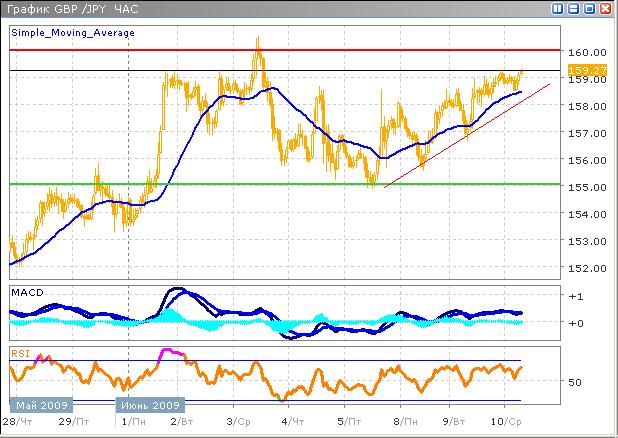
Task: Click the 29/Пт date label
Action: [x=74, y=421]
